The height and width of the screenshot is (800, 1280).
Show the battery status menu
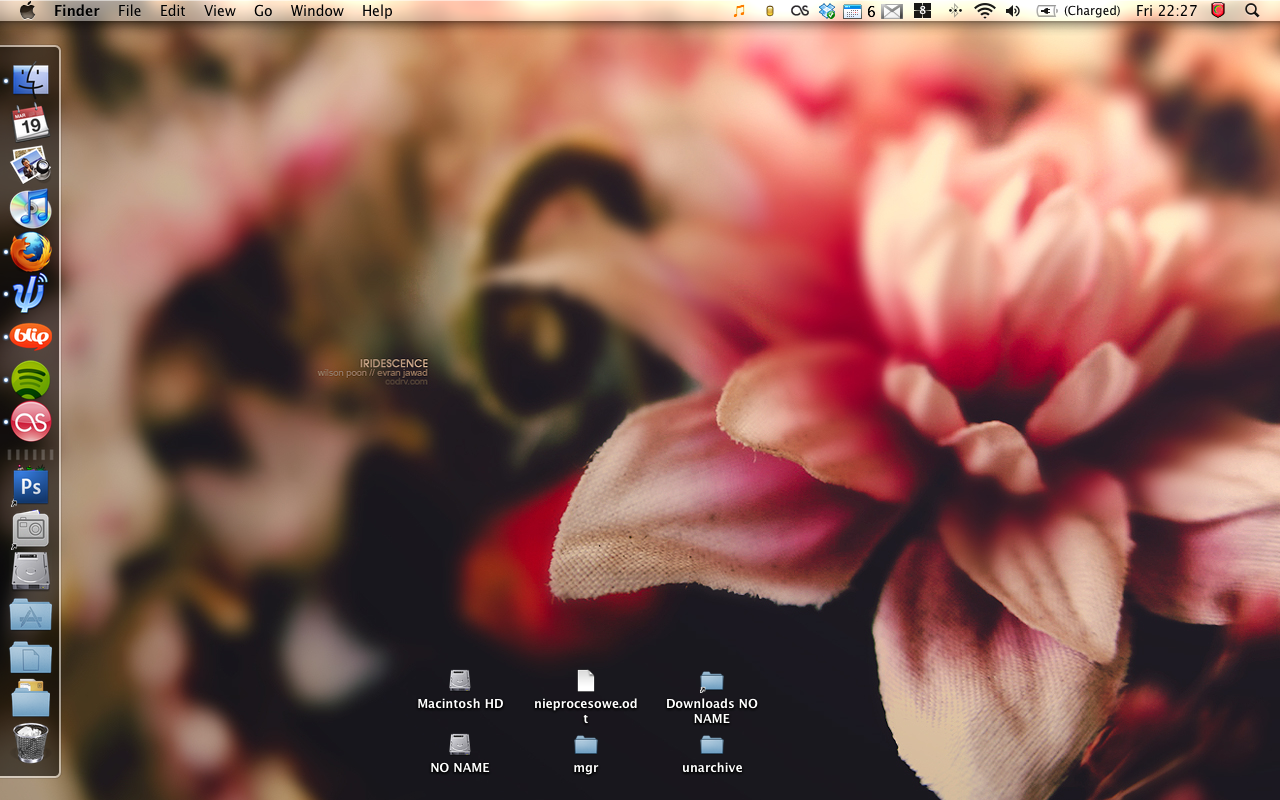[1047, 11]
